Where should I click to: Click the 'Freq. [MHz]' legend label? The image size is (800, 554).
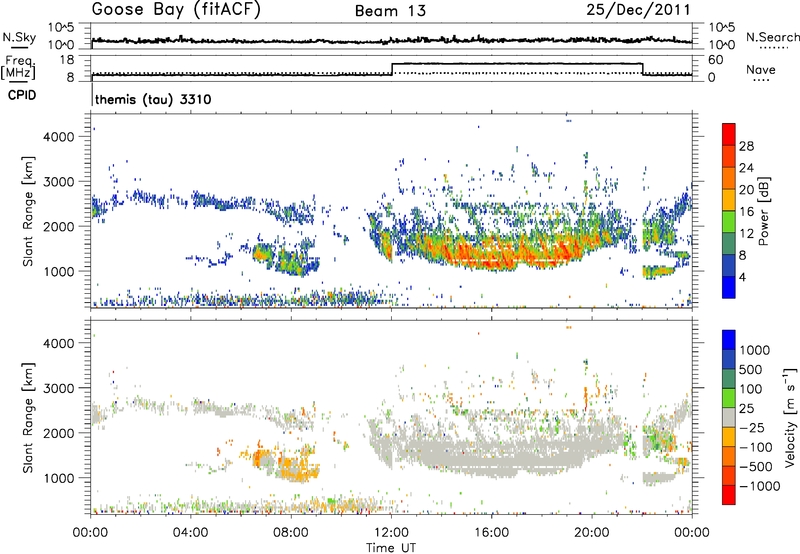(x=19, y=67)
